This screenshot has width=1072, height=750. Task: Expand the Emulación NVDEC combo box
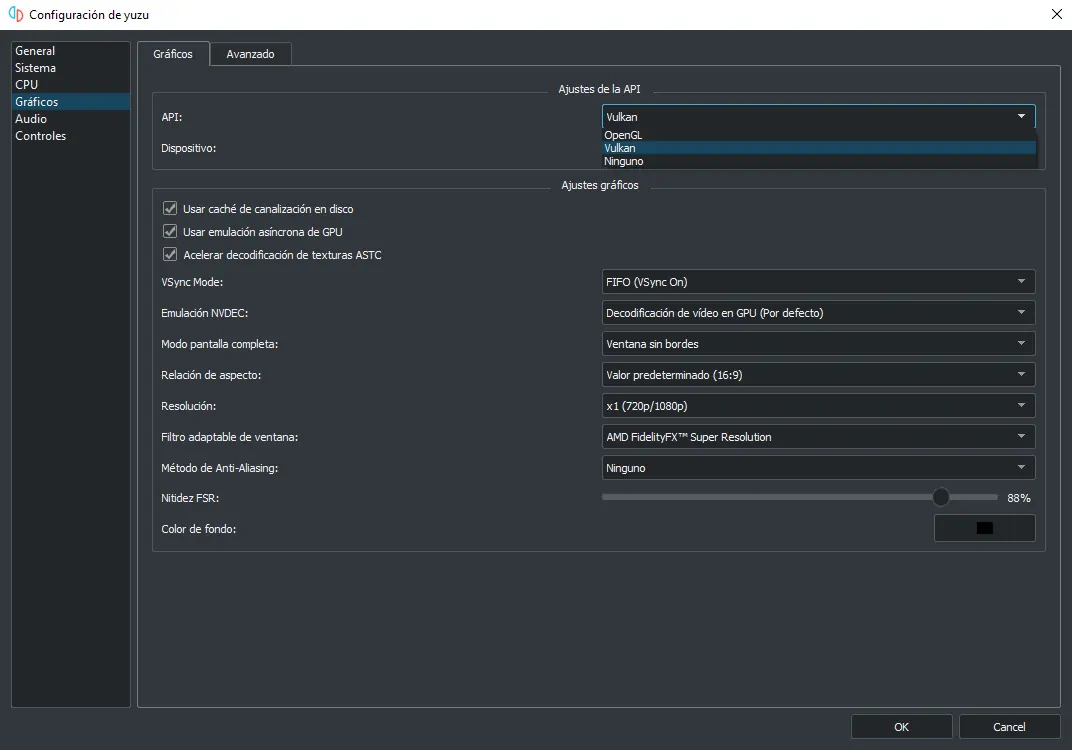(817, 313)
